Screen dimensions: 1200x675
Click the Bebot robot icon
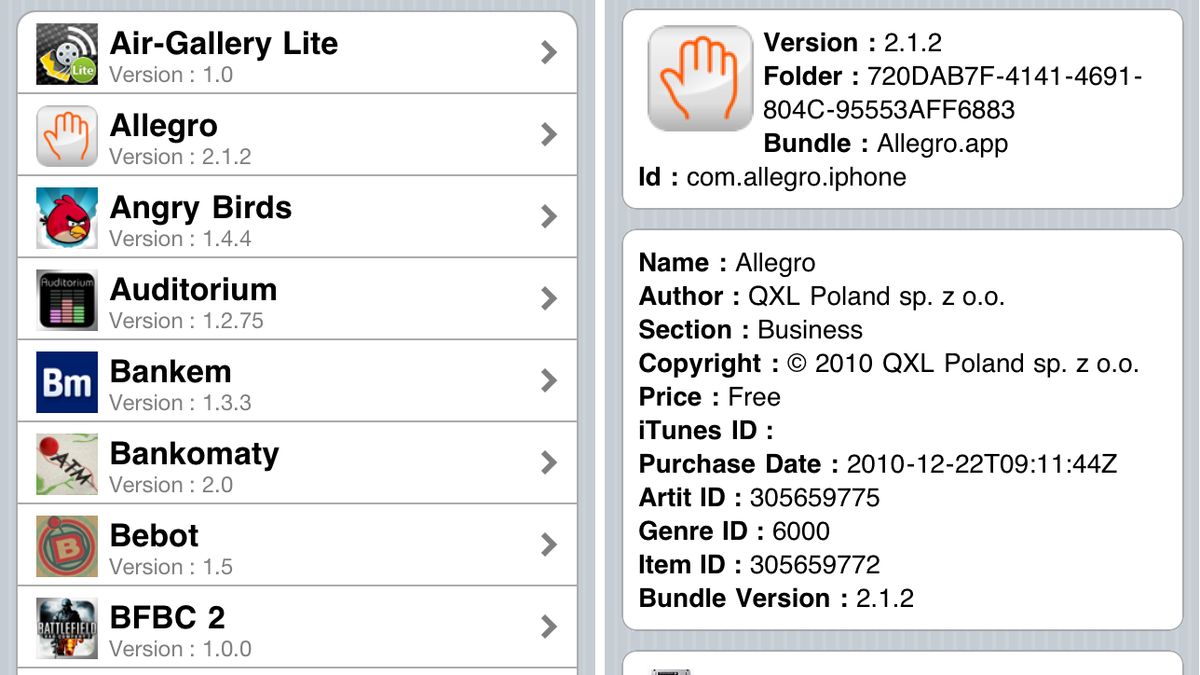pyautogui.click(x=67, y=545)
